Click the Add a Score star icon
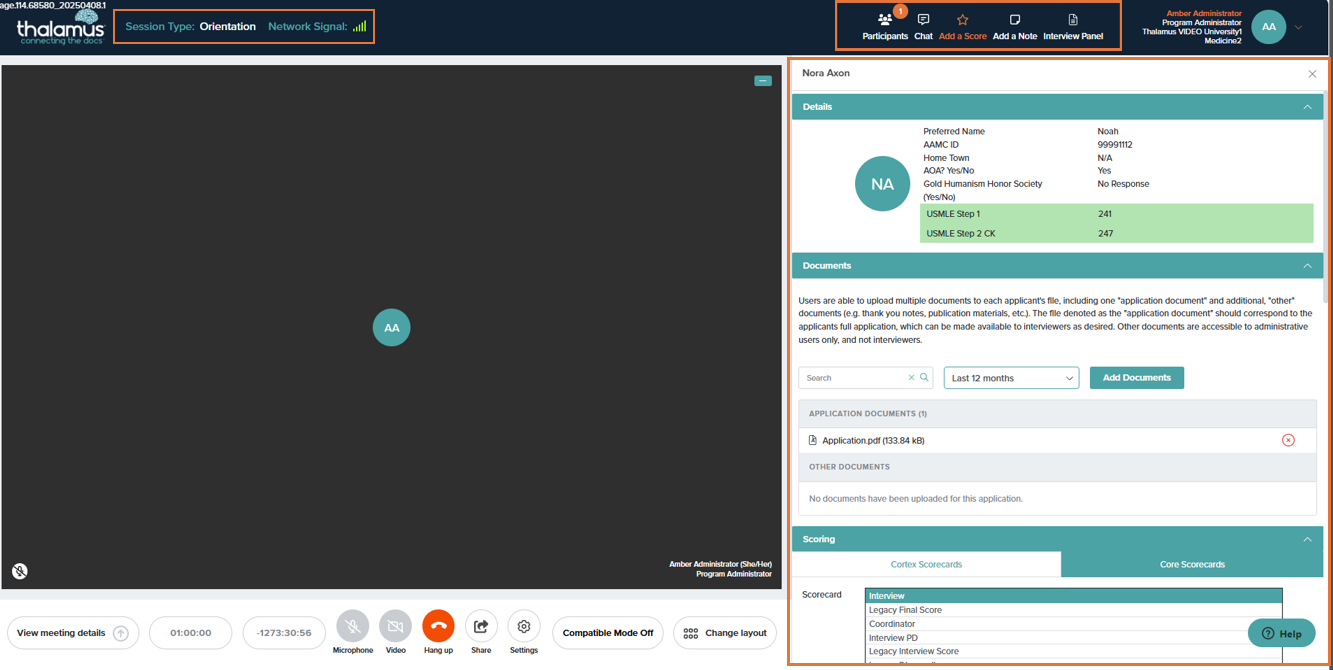The image size is (1333, 670). (963, 19)
